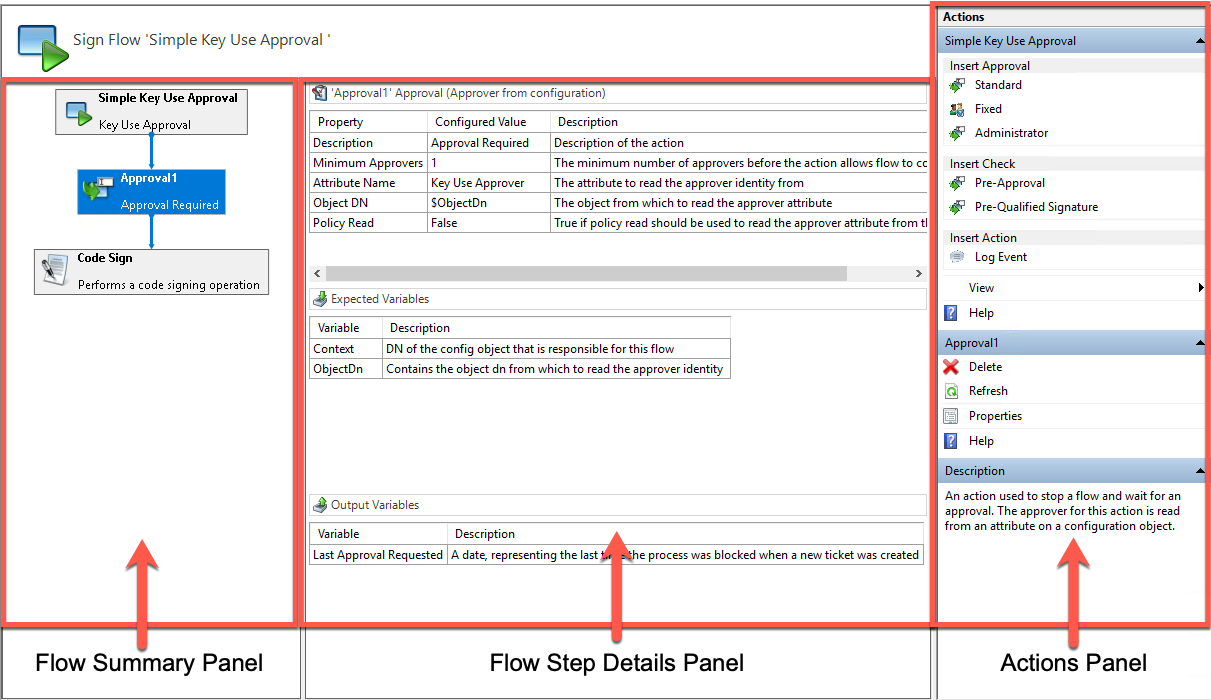1211x700 pixels.
Task: Select the Simple Key Use Approval node
Action: point(151,111)
